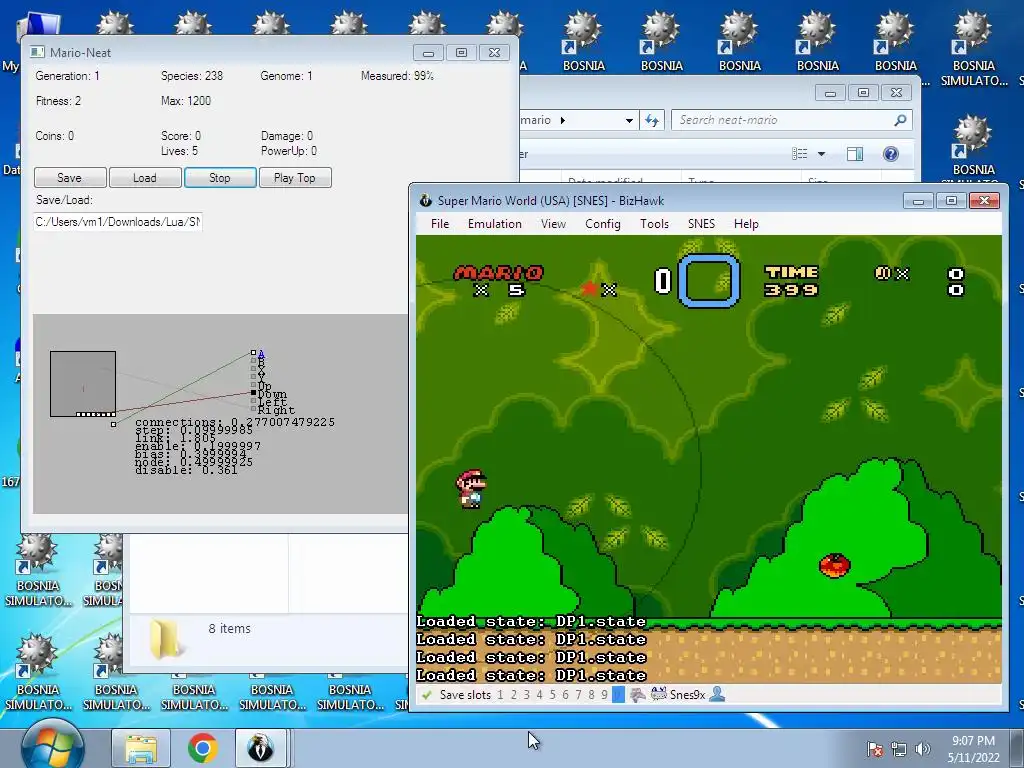
Task: Select save slot 7 in BizHawk status bar
Action: click(578, 695)
